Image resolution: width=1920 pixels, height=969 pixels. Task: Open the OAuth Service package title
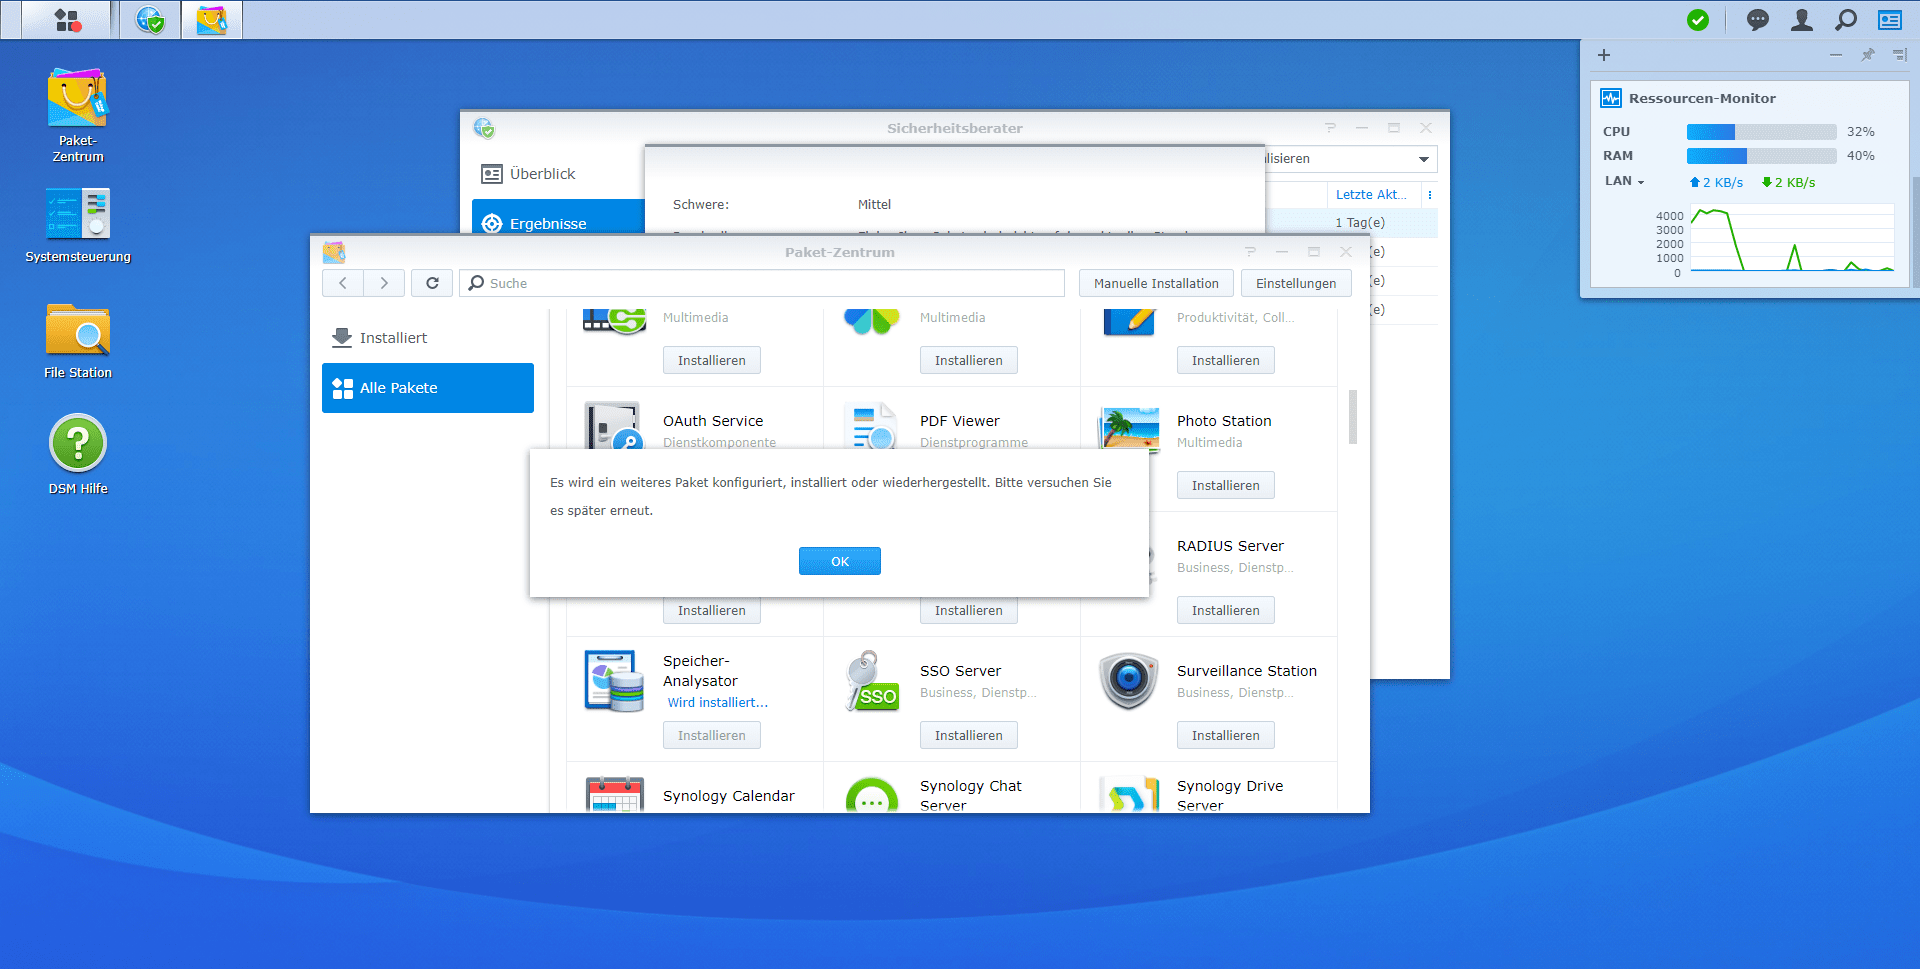tap(713, 421)
